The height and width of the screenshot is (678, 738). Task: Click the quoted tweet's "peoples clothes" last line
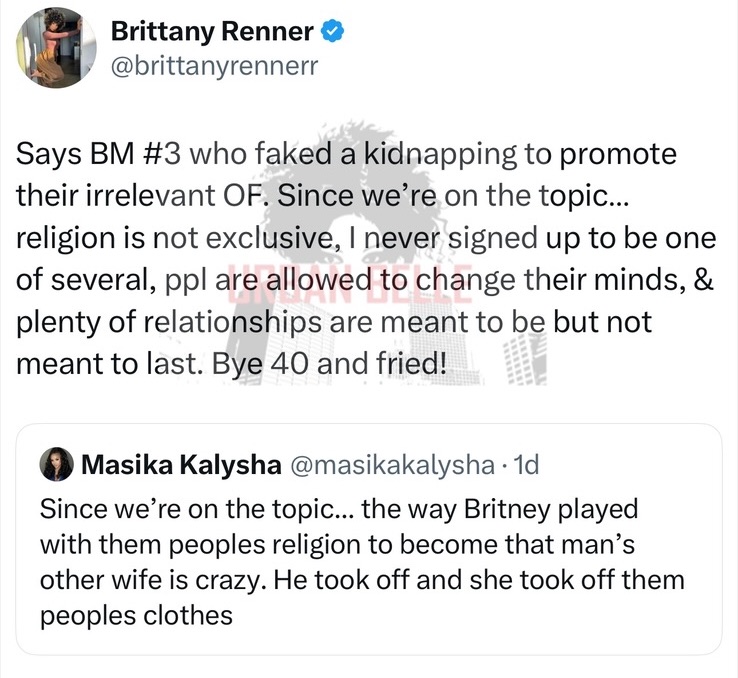[136, 614]
